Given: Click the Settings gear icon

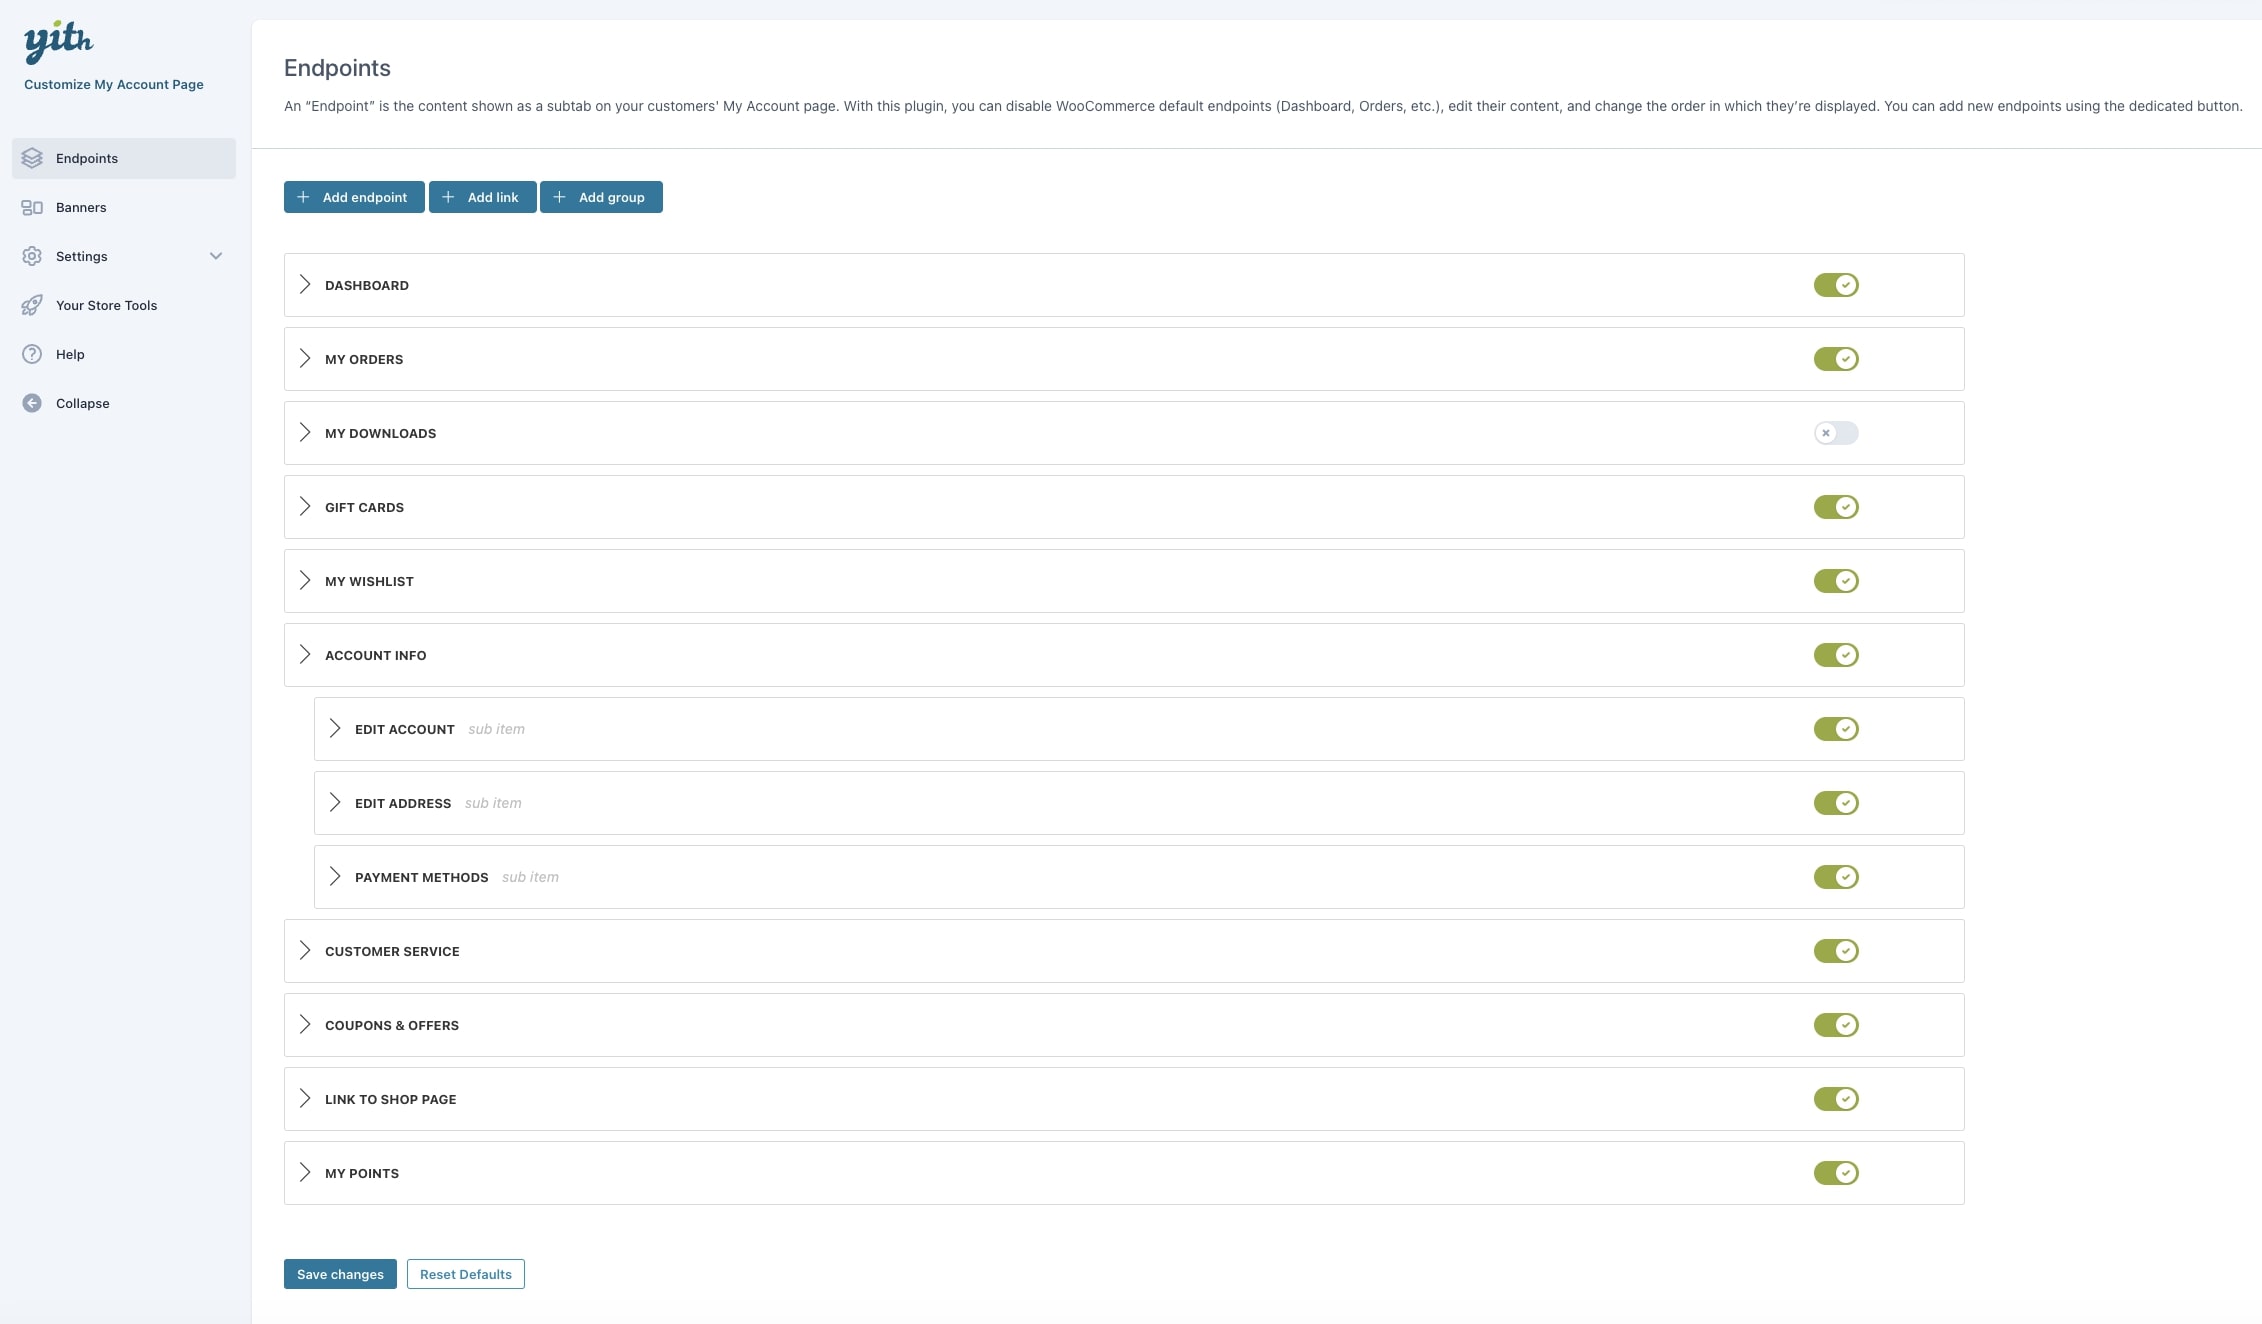Looking at the screenshot, I should tap(32, 256).
